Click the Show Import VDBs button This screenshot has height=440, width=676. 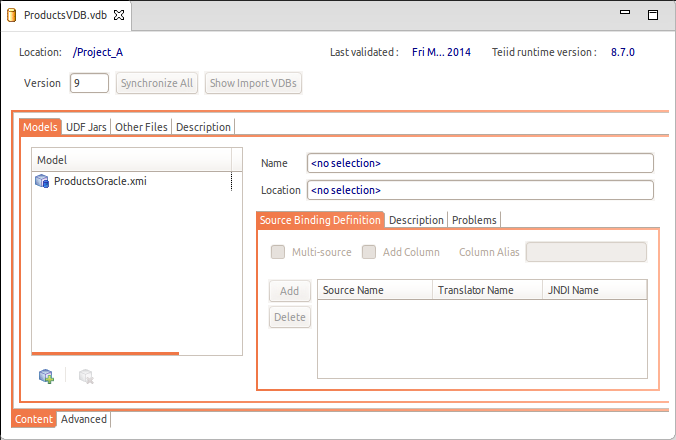coord(253,83)
